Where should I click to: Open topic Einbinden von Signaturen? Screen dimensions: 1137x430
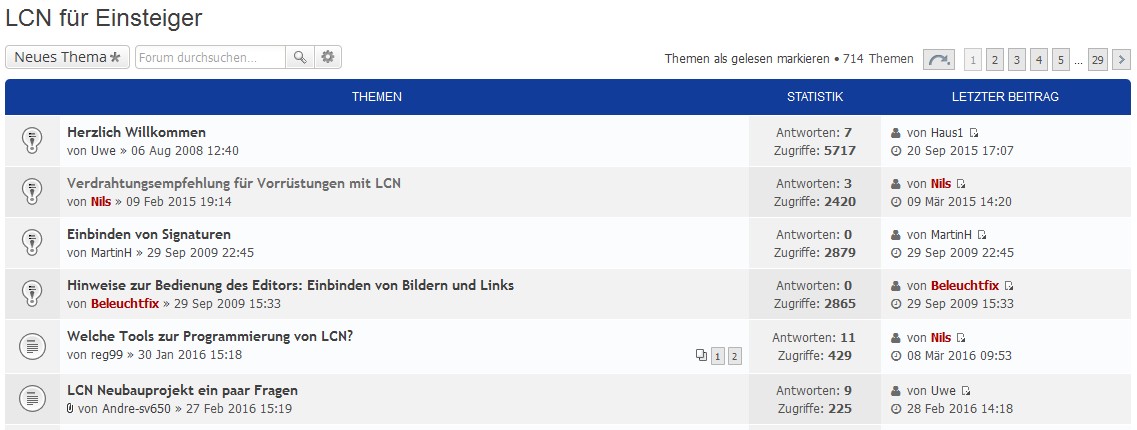[x=148, y=234]
